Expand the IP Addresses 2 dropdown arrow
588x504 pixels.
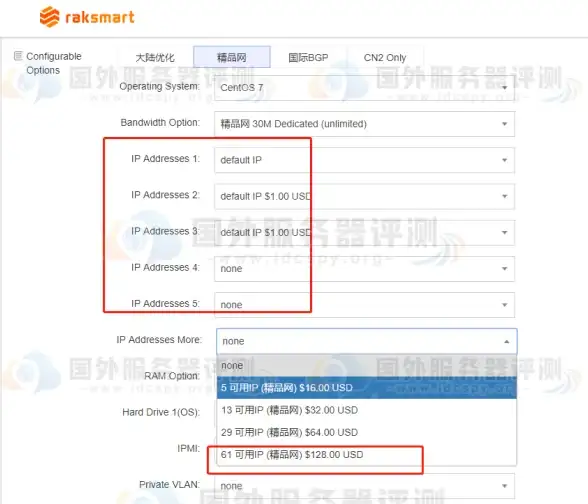click(x=505, y=196)
